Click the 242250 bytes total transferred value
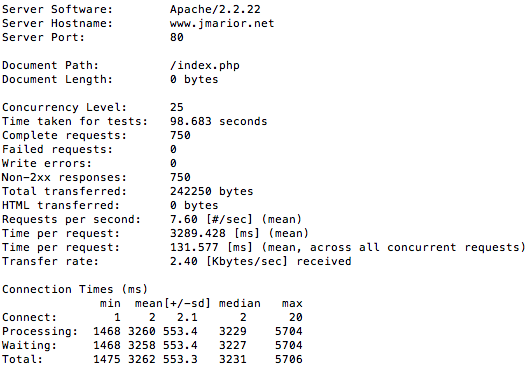This screenshot has height=375, width=532. 212,191
